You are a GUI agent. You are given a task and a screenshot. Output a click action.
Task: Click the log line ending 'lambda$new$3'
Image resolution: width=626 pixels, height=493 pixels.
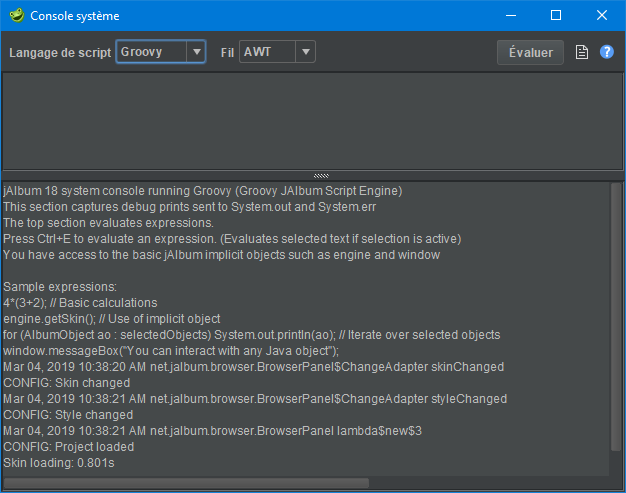[x=212, y=431]
